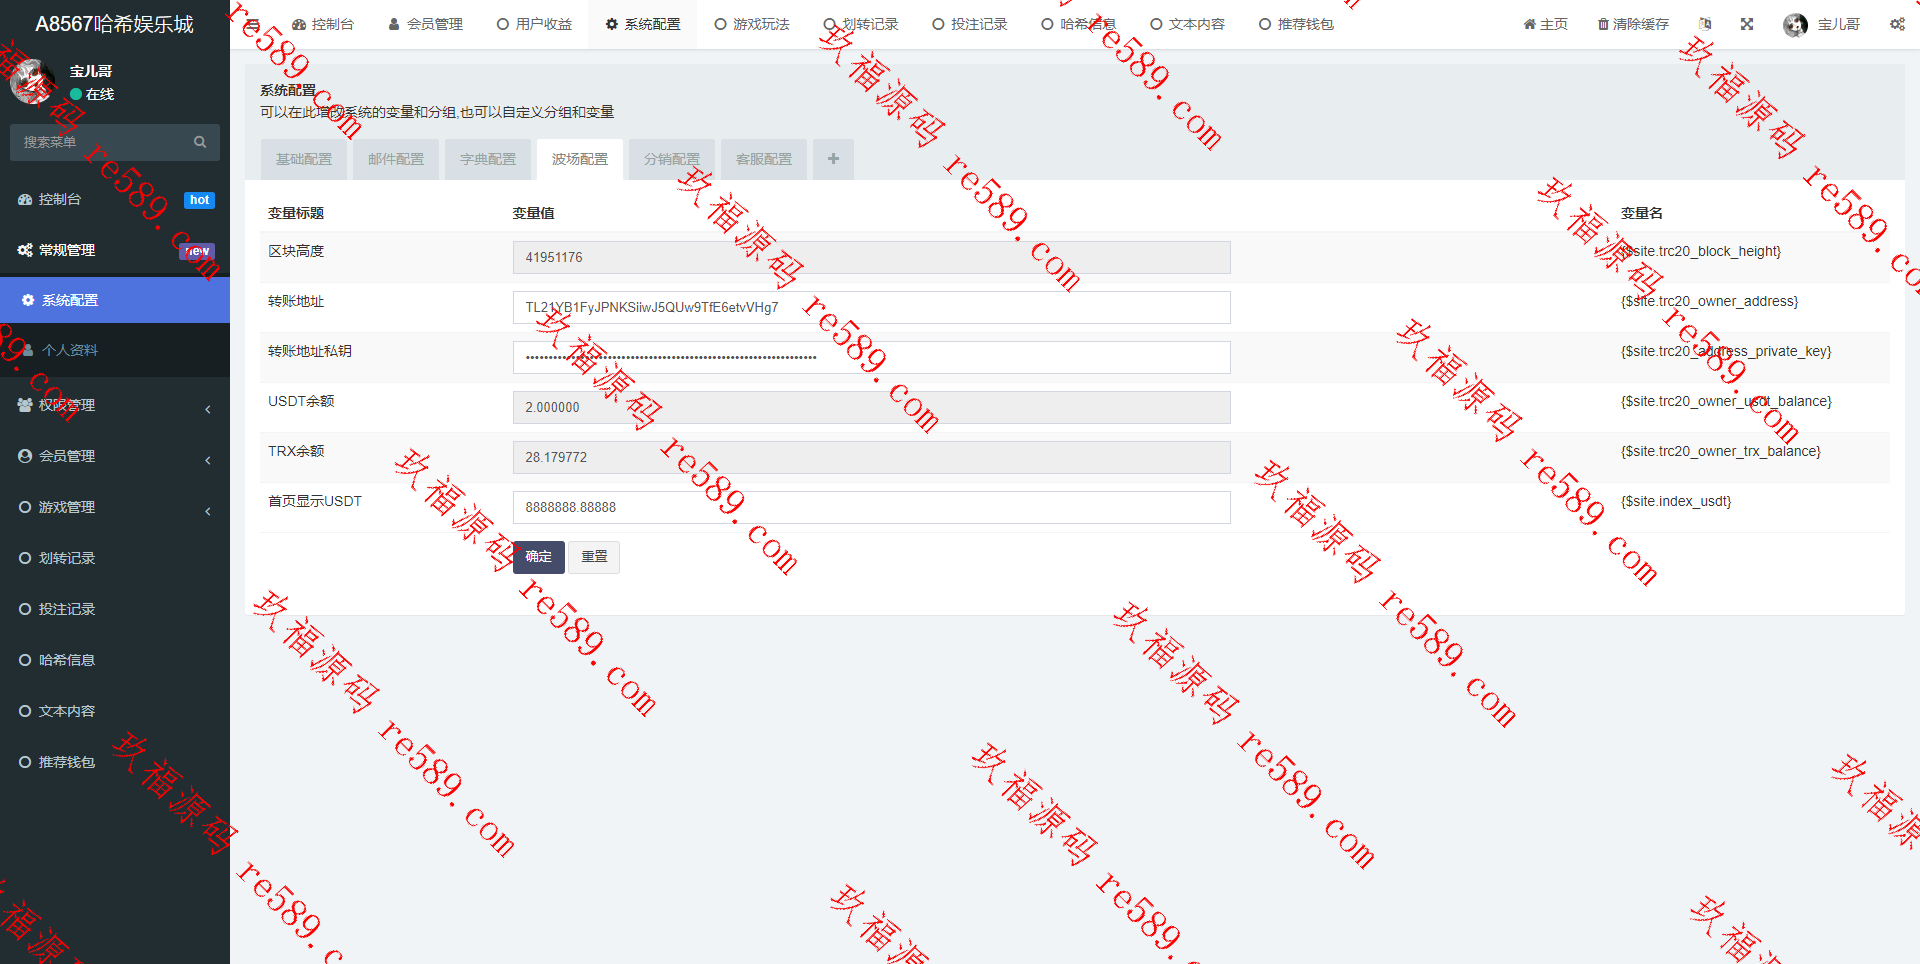Click the language switch icon in top bar
The image size is (1920, 964).
tap(1705, 24)
